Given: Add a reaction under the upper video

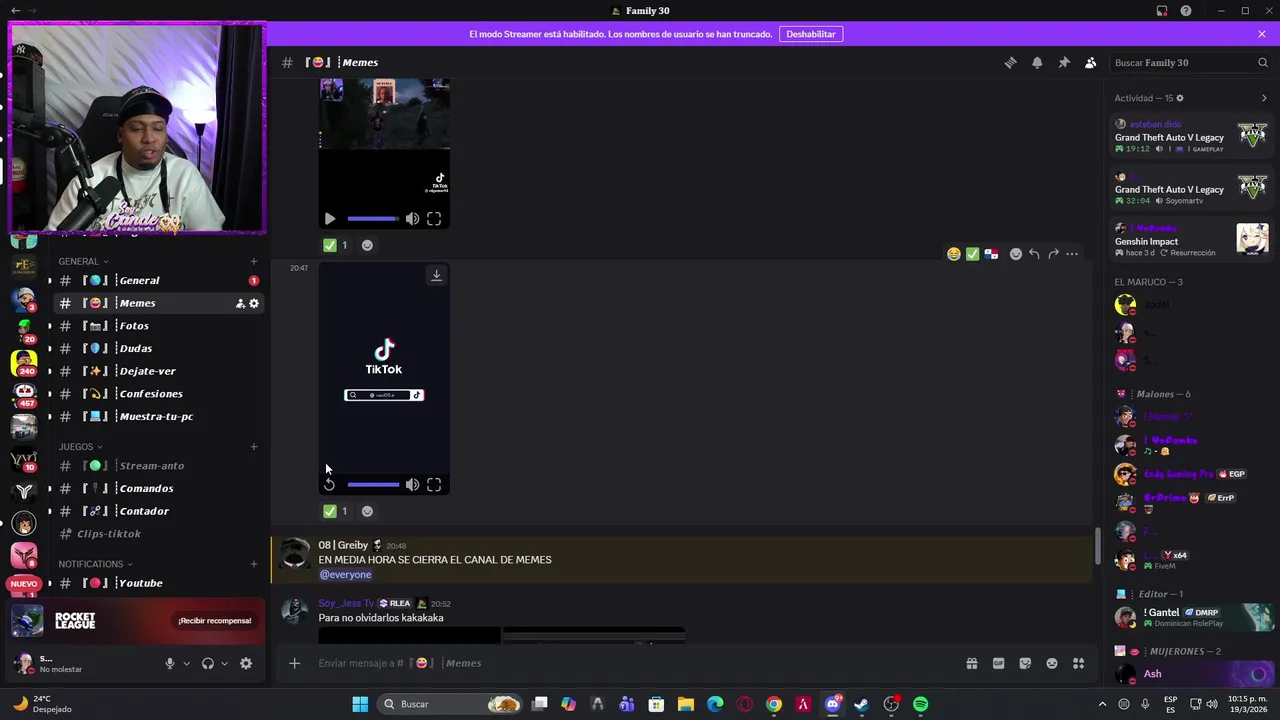Looking at the screenshot, I should [367, 245].
